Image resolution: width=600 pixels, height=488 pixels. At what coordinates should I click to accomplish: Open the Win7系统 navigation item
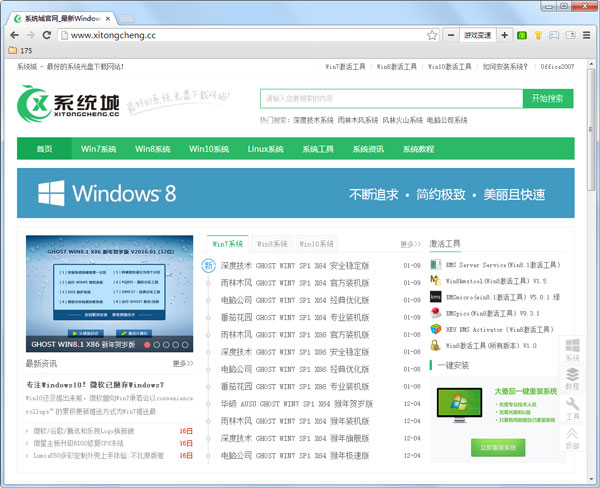point(98,149)
